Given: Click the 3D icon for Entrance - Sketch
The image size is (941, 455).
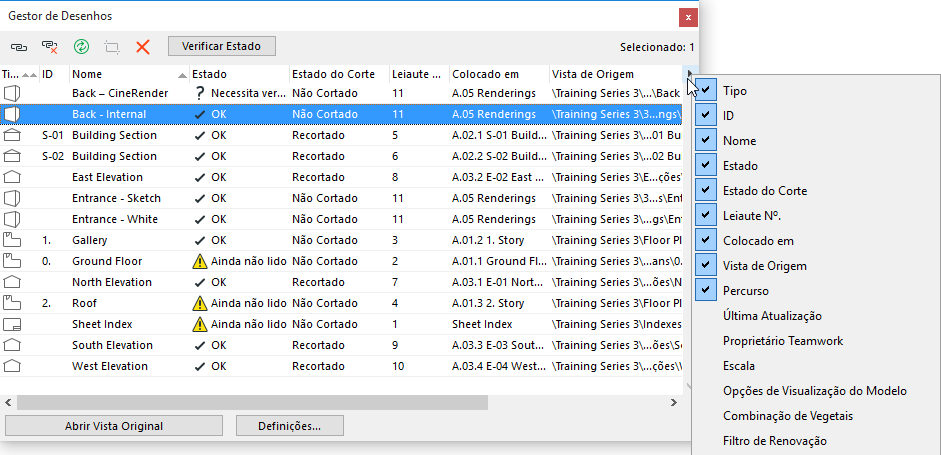Looking at the screenshot, I should coord(12,198).
